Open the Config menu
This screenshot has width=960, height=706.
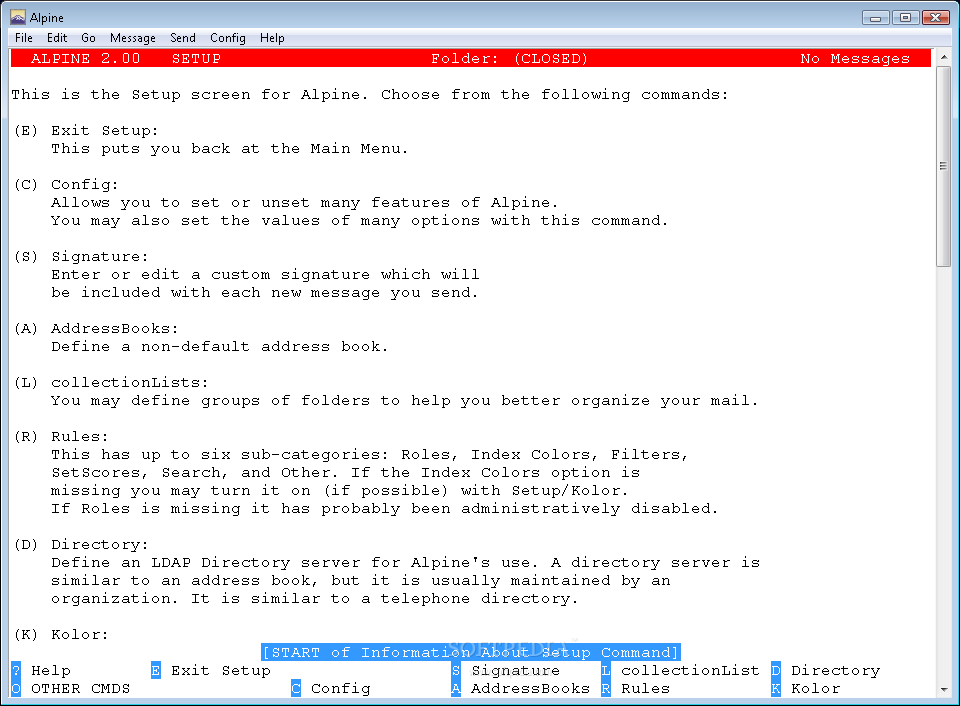click(228, 38)
